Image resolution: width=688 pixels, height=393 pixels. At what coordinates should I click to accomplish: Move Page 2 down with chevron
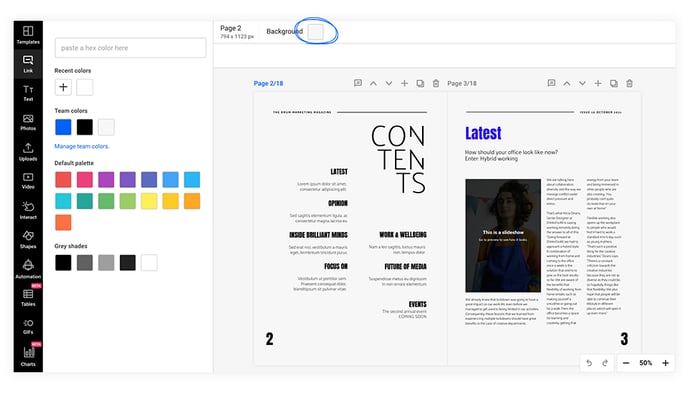389,83
